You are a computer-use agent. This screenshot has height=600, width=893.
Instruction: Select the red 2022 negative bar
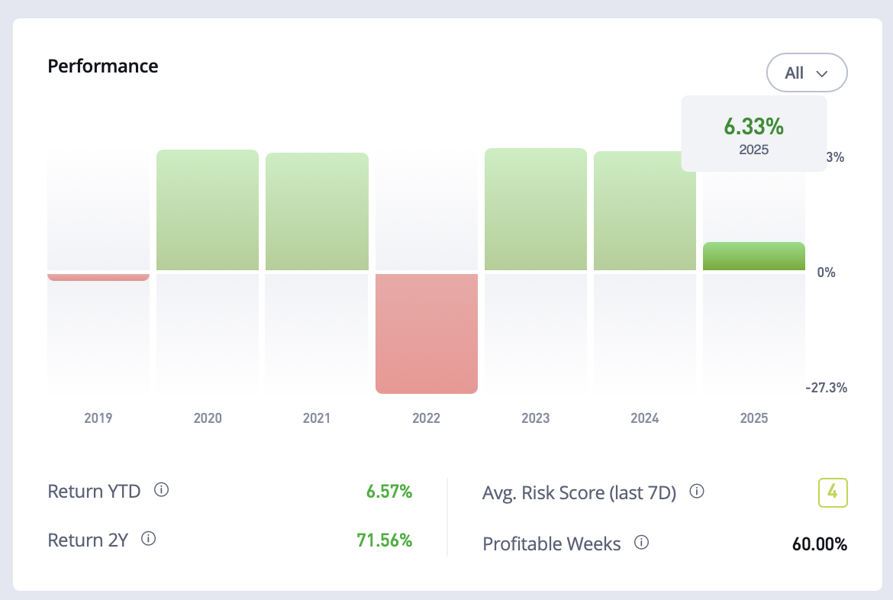coord(426,332)
